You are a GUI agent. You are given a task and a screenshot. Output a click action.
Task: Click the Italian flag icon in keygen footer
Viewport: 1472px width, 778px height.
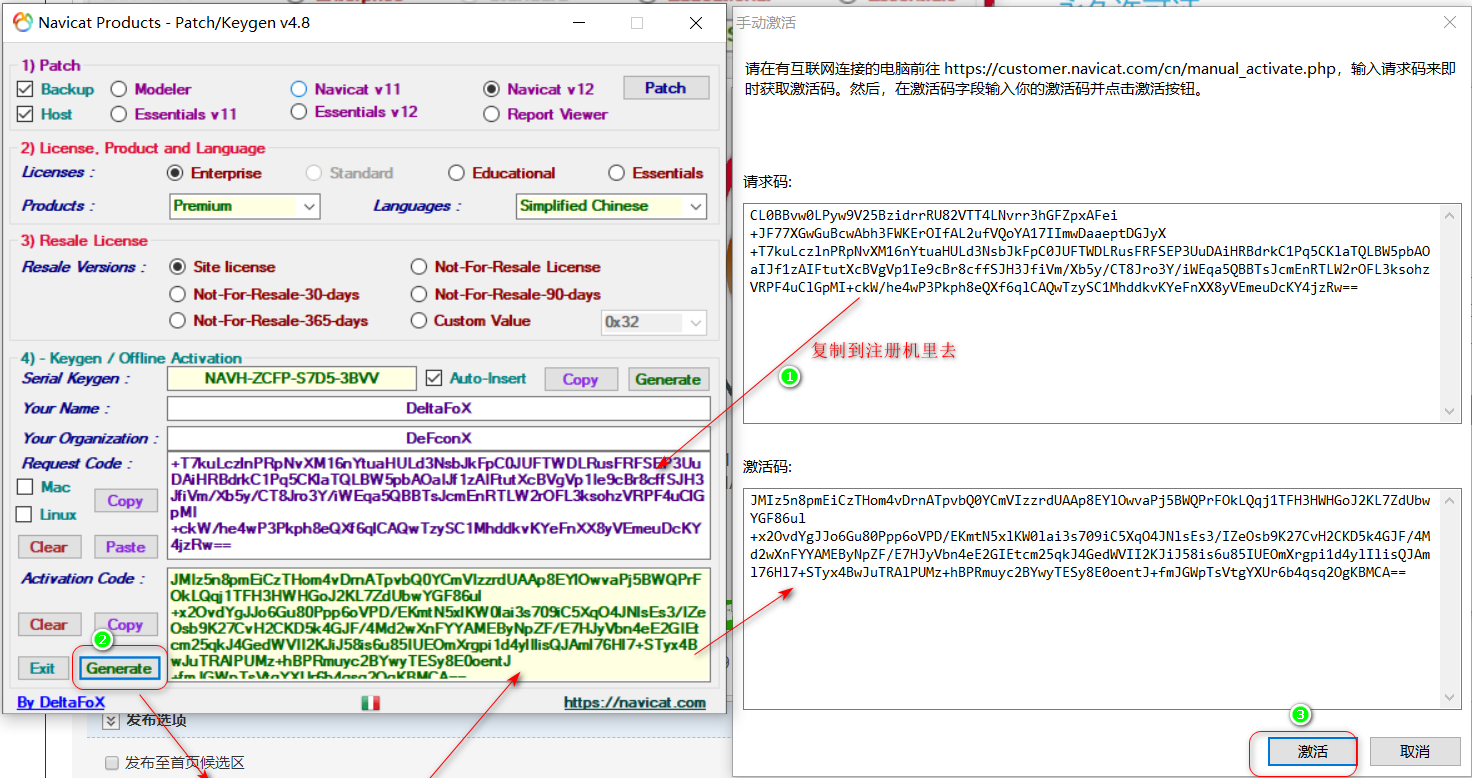click(370, 703)
